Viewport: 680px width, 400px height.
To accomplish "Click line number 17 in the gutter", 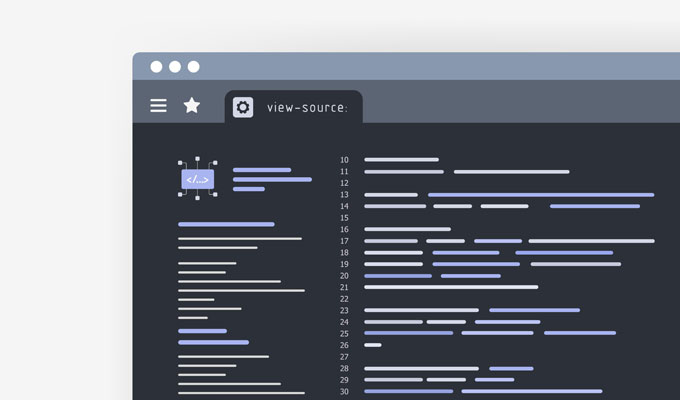I will tap(344, 241).
